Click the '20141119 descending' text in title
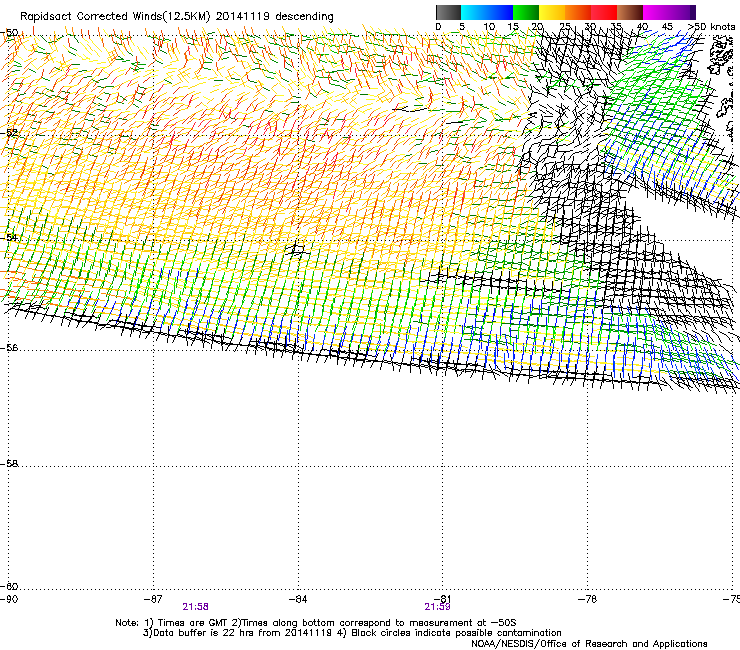The image size is (740, 650). [275, 17]
